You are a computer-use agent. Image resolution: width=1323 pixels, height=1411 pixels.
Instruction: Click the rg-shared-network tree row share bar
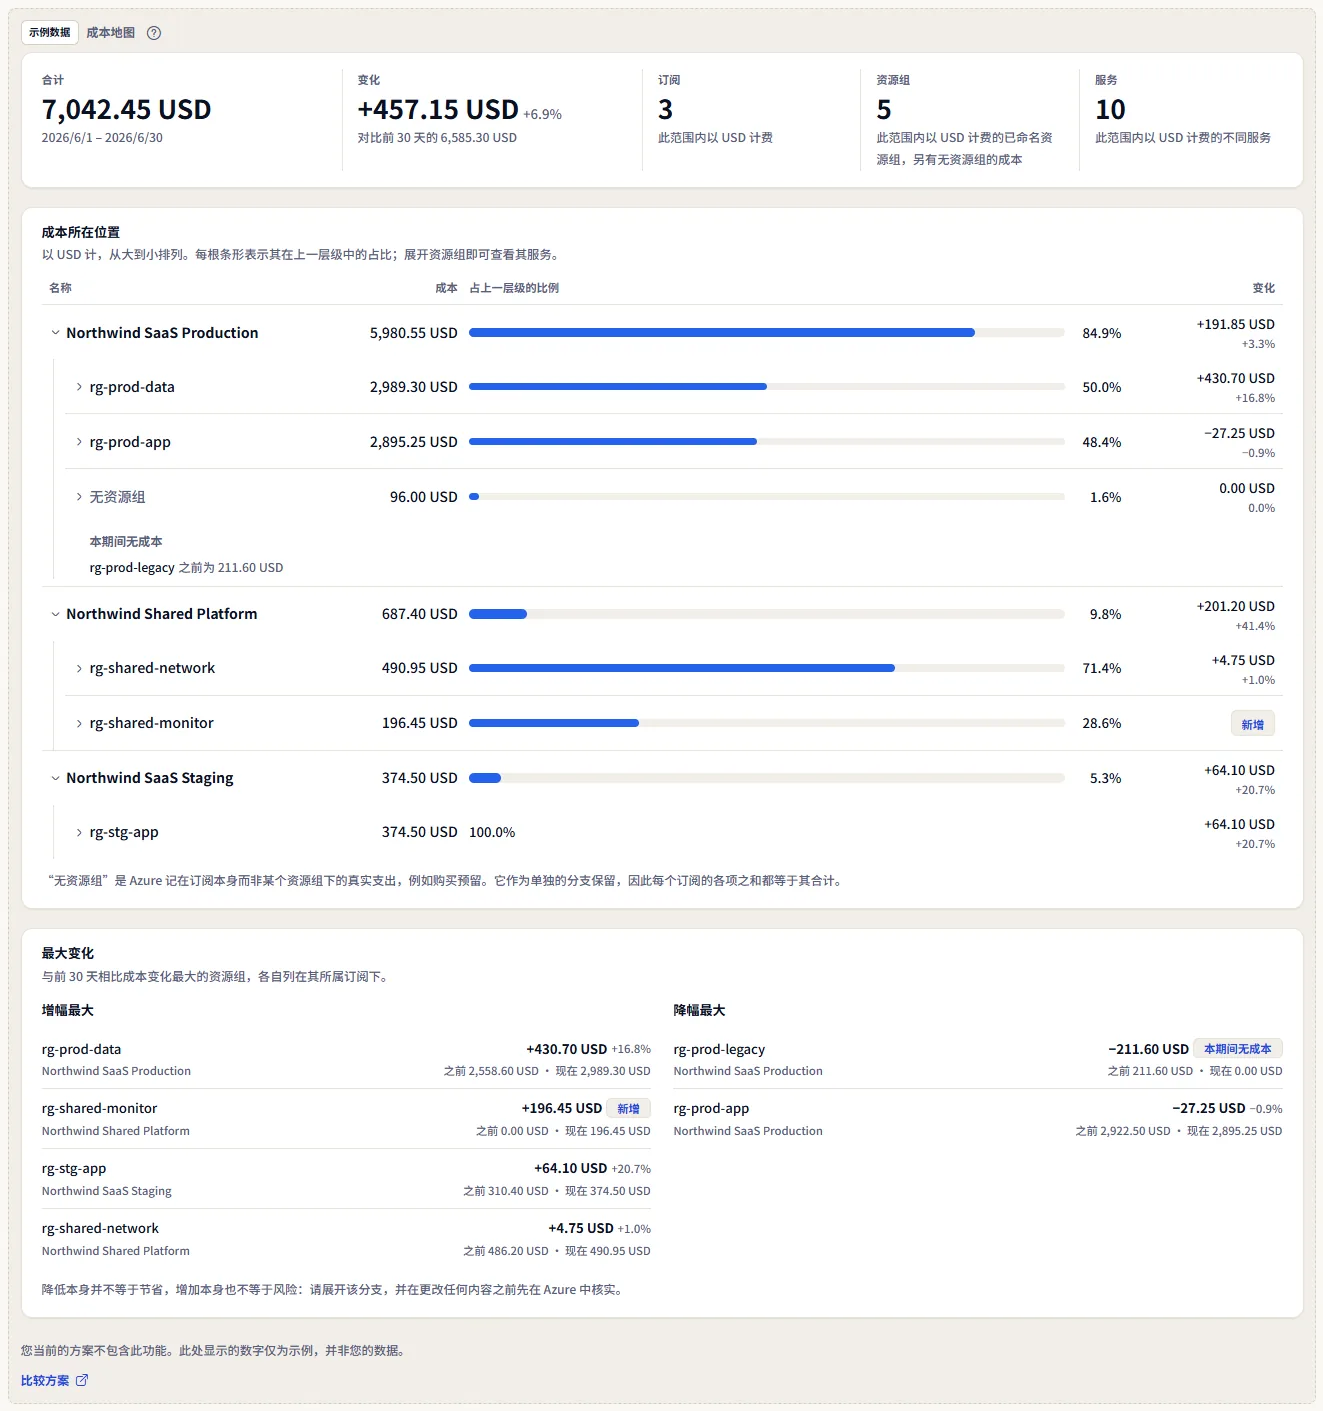tap(767, 668)
